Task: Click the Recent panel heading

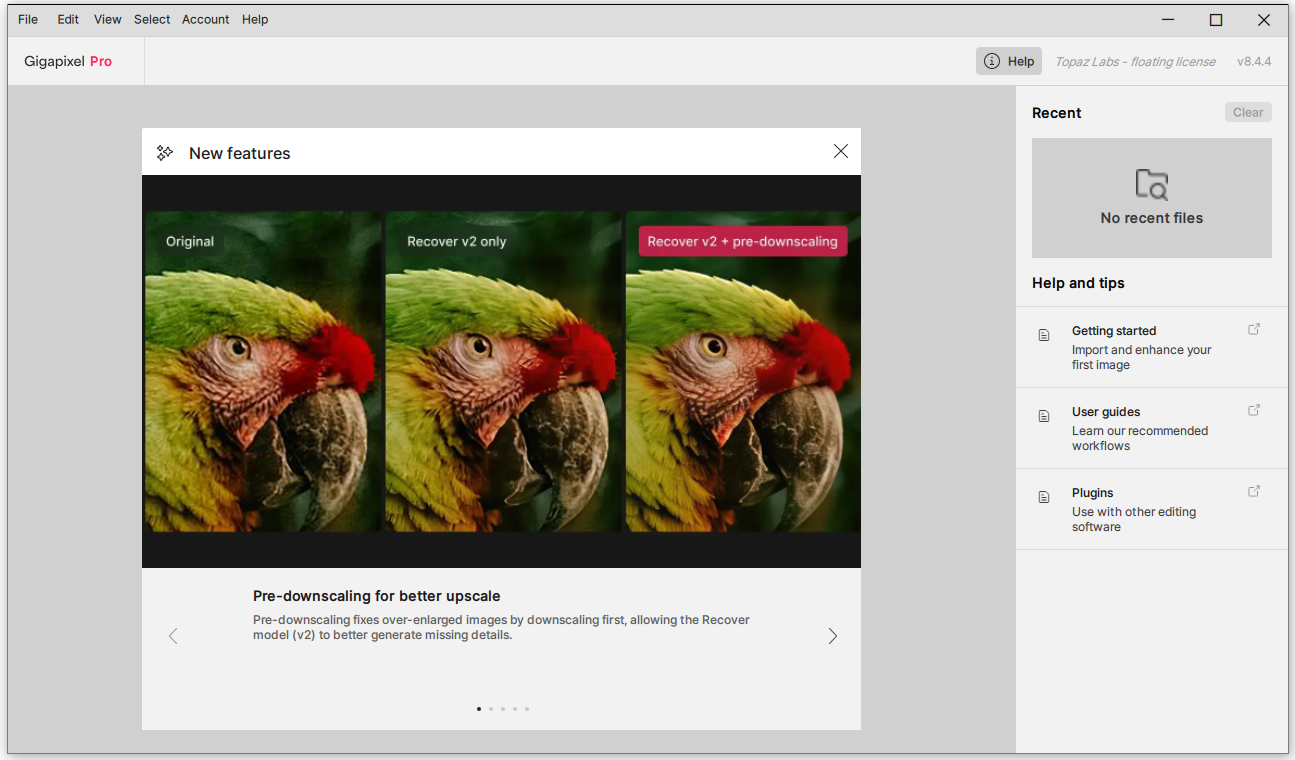Action: click(x=1057, y=113)
